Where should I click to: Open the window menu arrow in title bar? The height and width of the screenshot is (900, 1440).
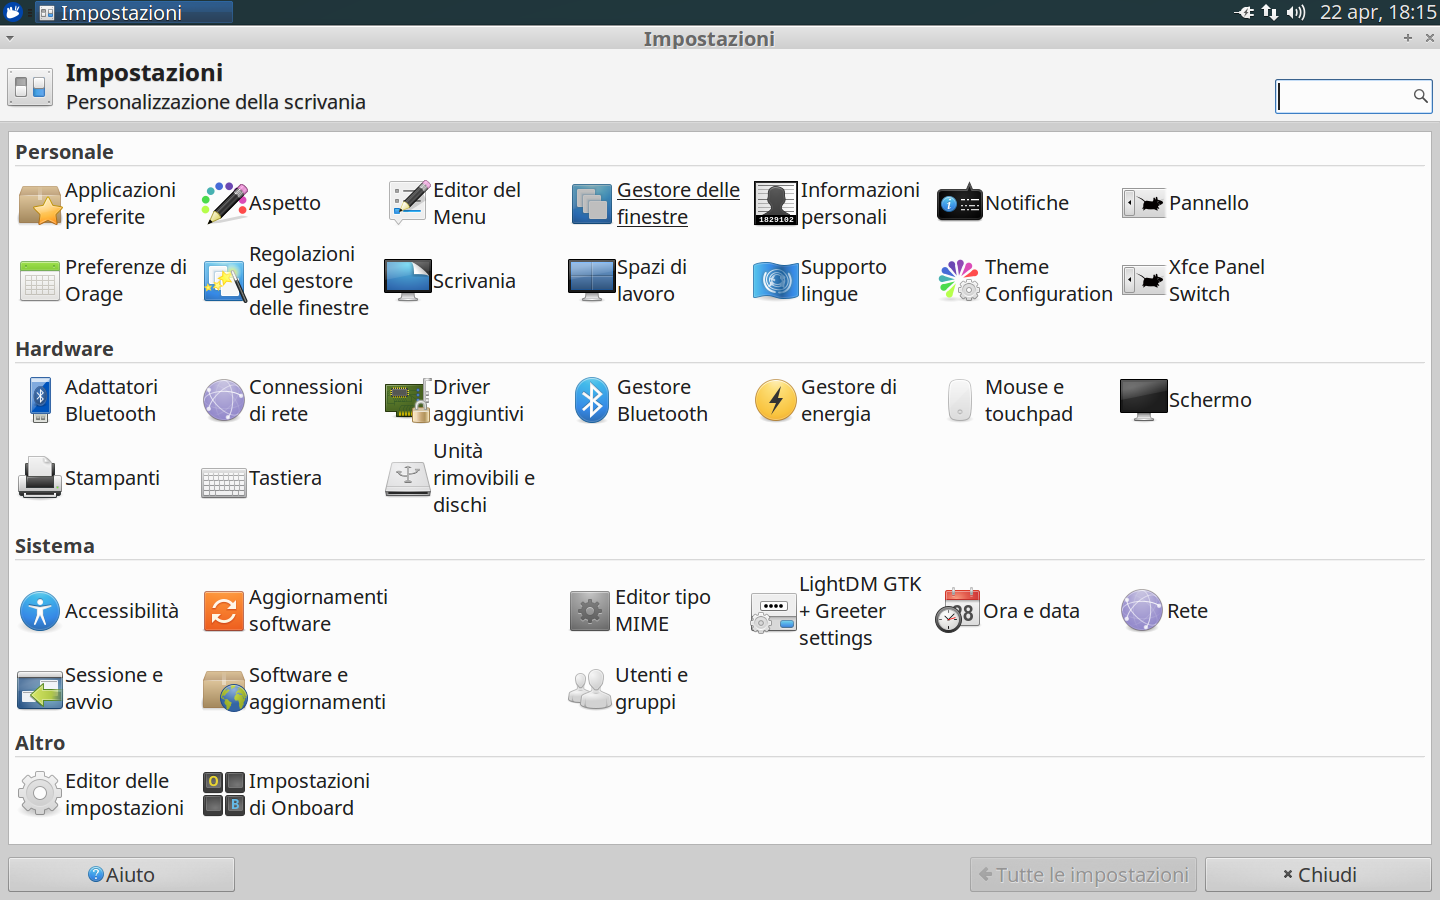pyautogui.click(x=10, y=38)
